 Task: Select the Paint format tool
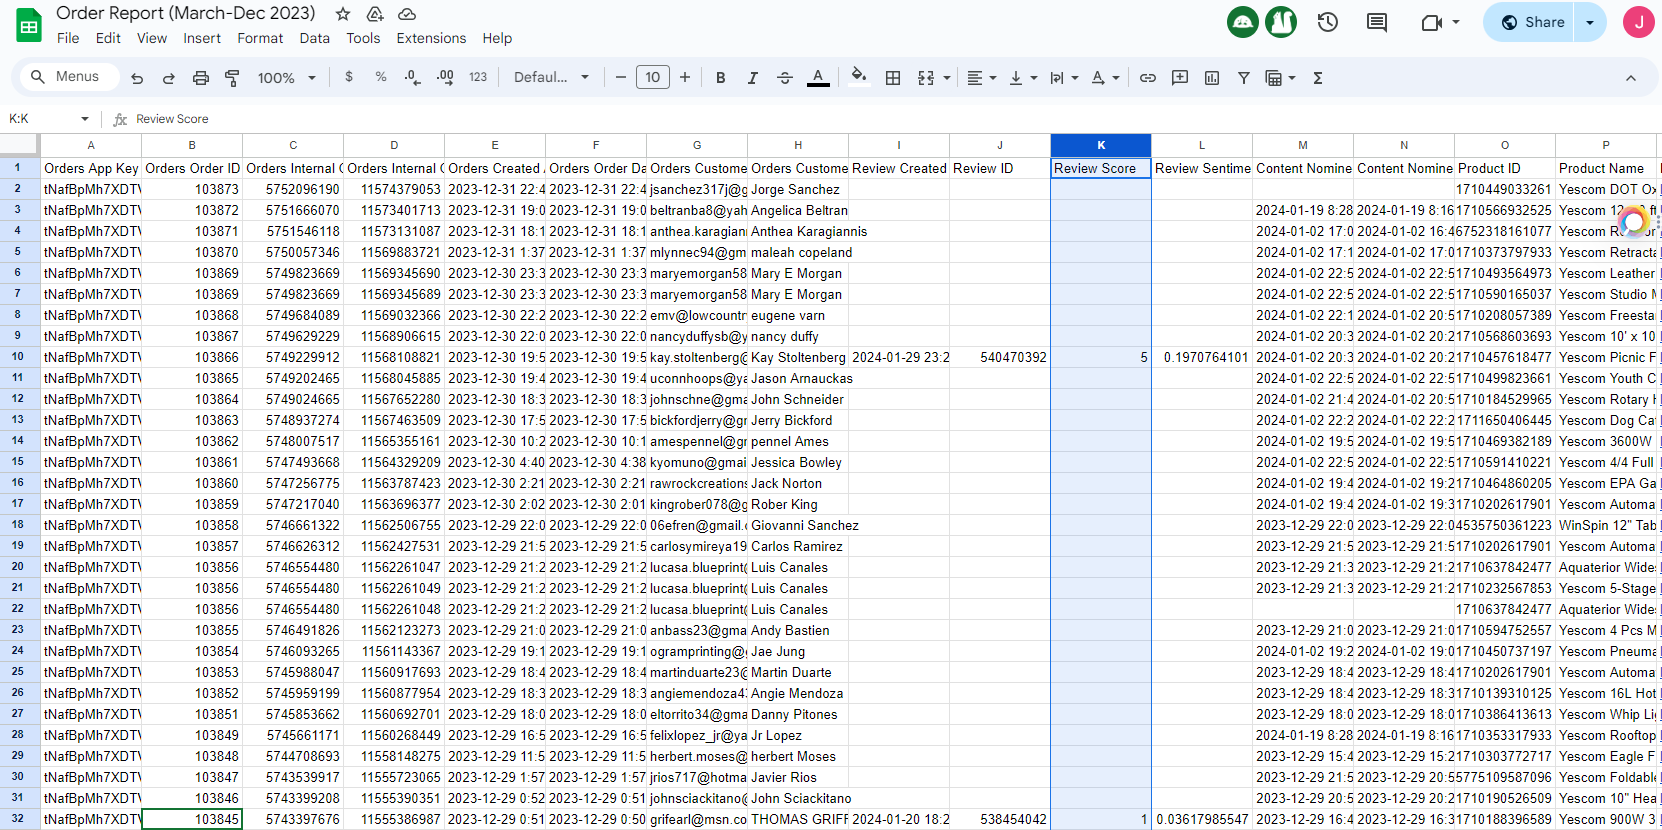click(x=233, y=78)
